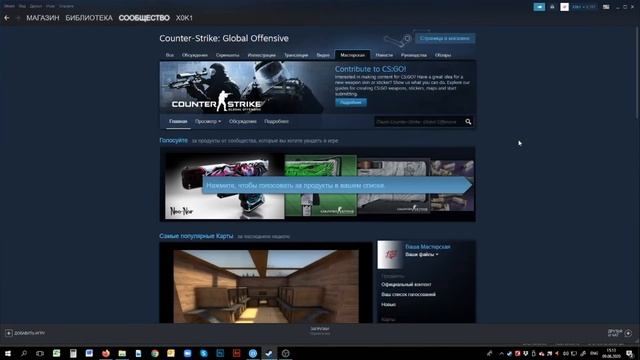Switch to the Видео hub tab

click(x=323, y=55)
